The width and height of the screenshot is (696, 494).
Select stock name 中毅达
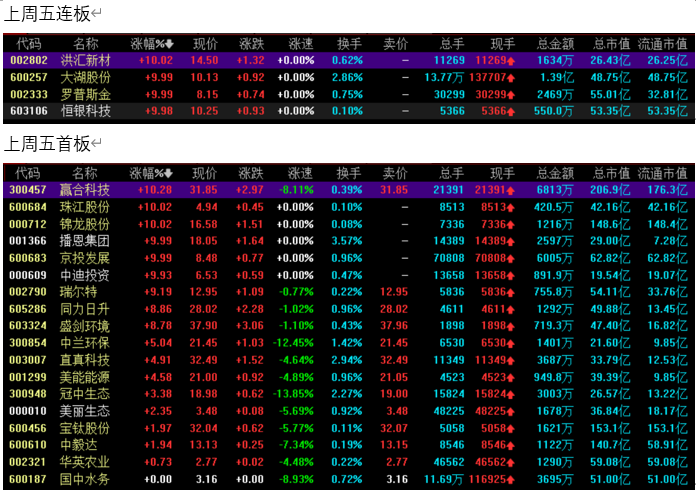[78, 445]
